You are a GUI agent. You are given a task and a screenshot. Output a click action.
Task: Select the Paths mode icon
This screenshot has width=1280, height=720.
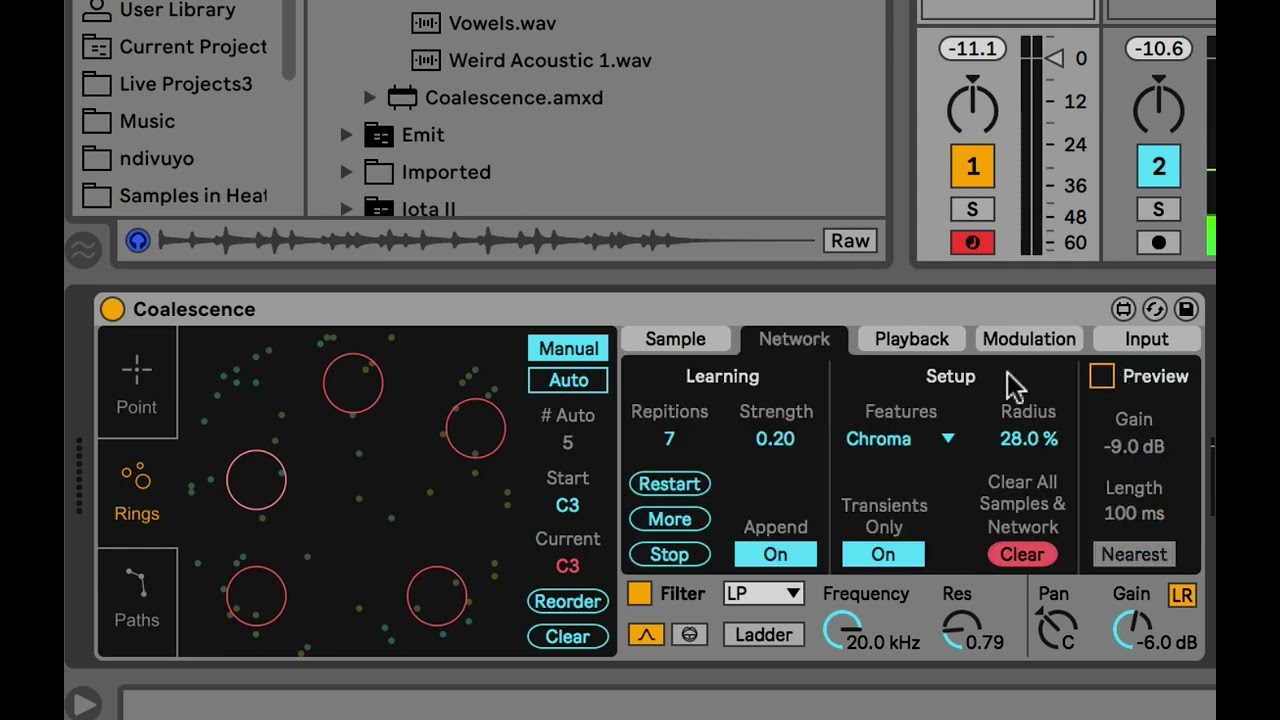136,583
